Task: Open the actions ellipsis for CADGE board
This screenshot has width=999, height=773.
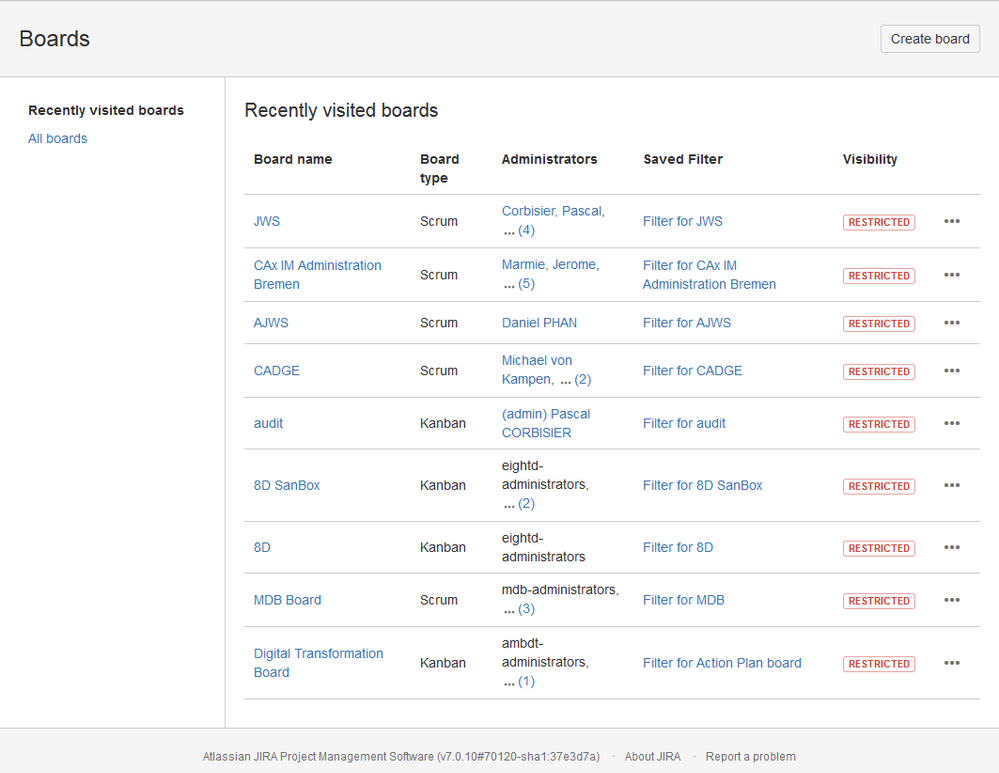Action: [x=951, y=371]
